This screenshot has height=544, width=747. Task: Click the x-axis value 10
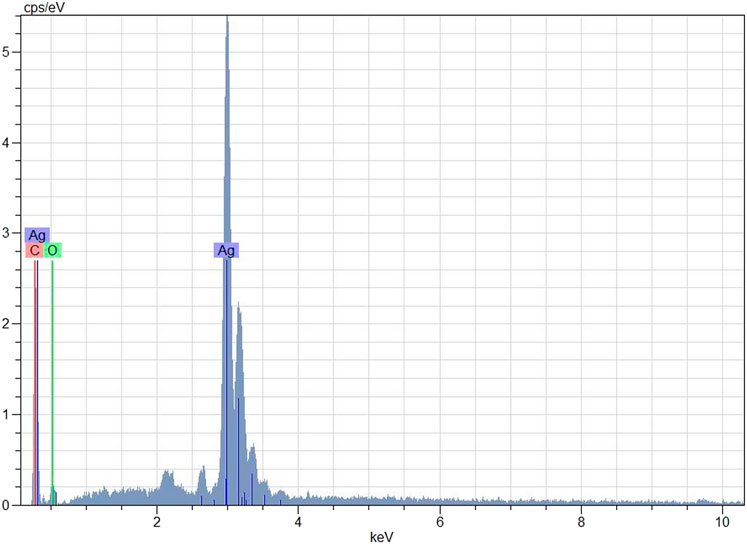723,522
